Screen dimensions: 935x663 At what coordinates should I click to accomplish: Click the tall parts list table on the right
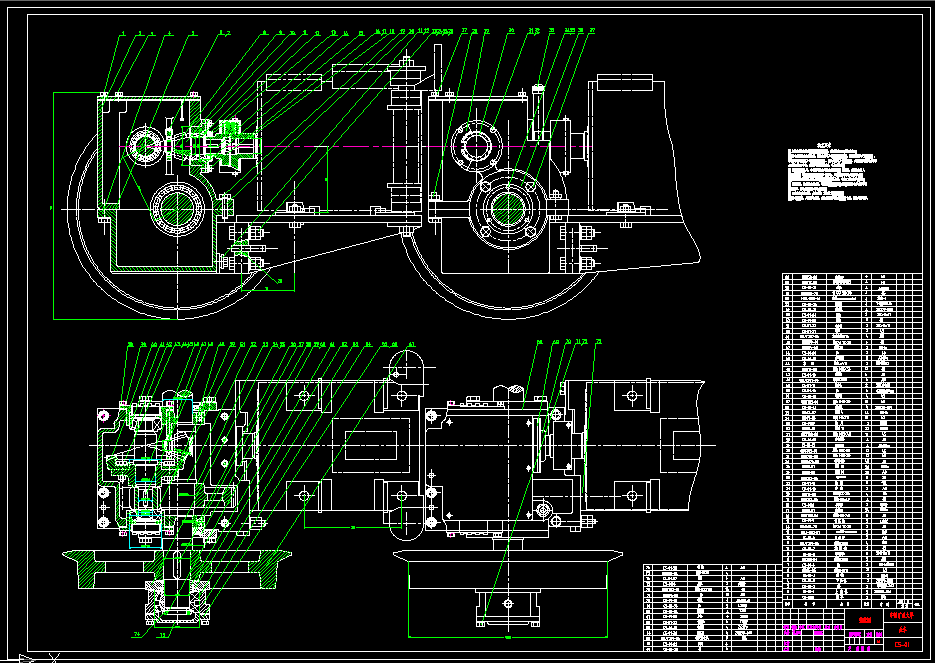[852, 441]
